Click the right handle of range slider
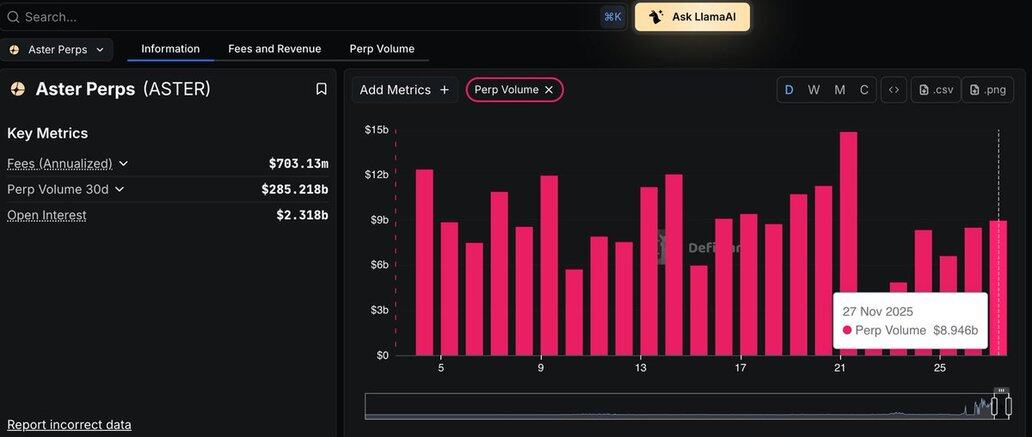 tap(1007, 405)
